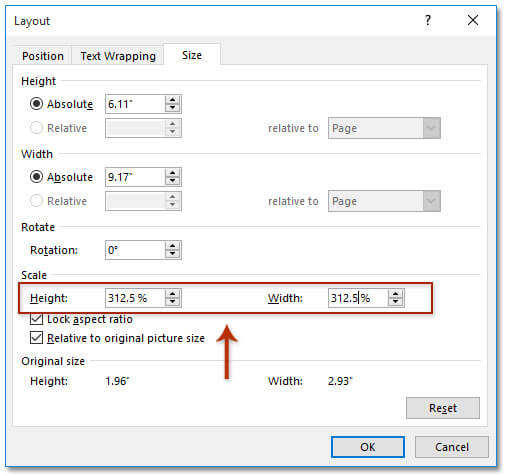
Task: Open height relative to Page dropdown
Action: [384, 128]
